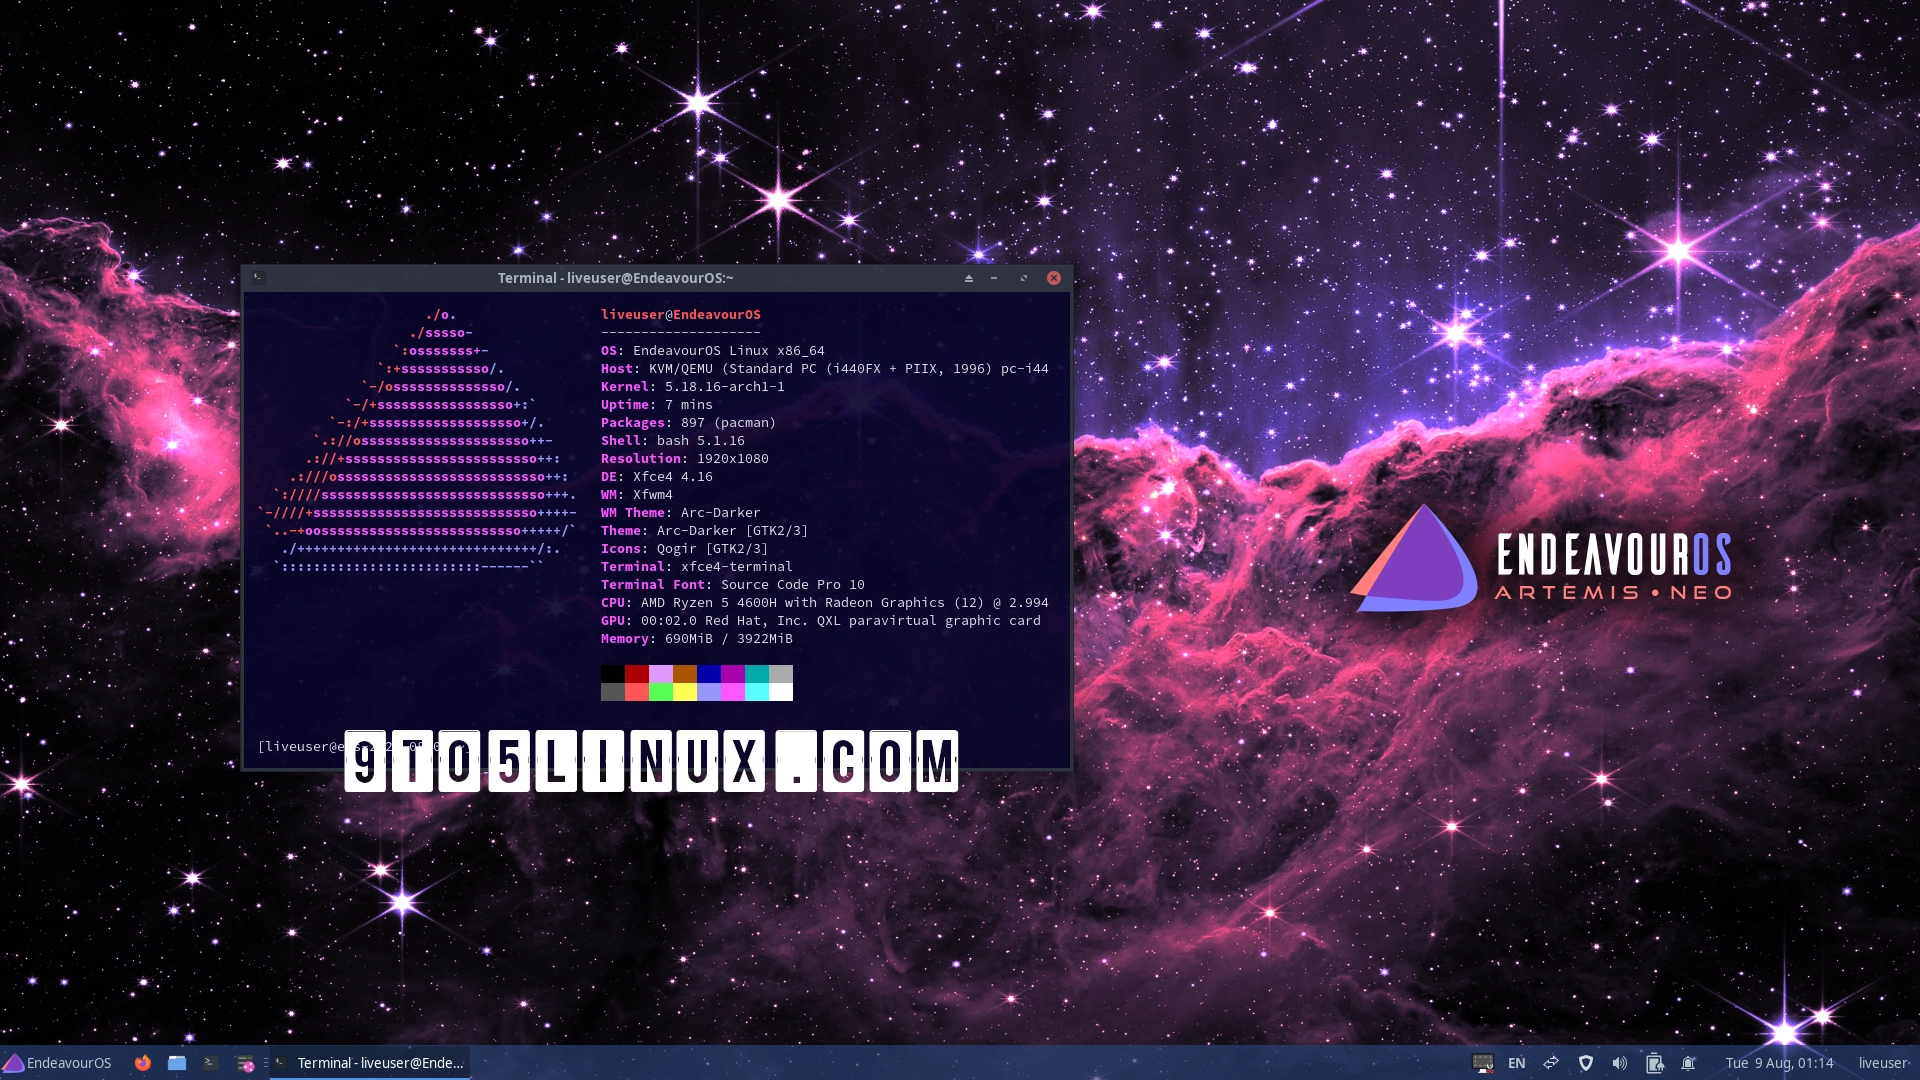This screenshot has height=1080, width=1920.
Task: Toggle the software updates tray icon
Action: click(1656, 1063)
